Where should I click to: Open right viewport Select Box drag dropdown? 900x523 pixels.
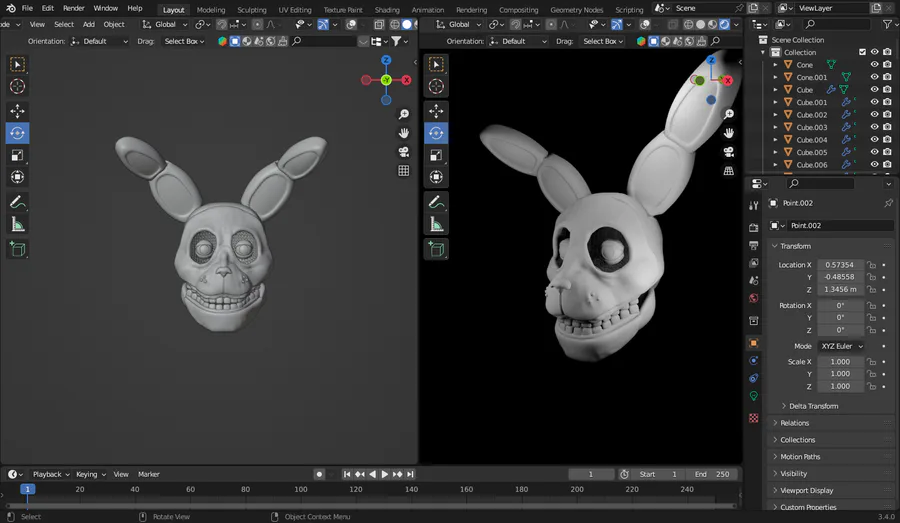point(603,41)
